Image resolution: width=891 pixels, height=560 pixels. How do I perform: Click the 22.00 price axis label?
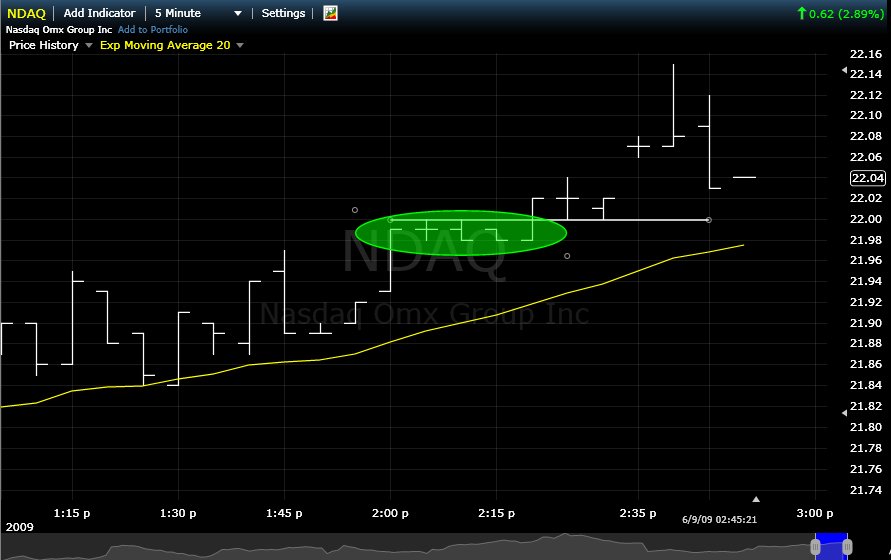tap(866, 219)
